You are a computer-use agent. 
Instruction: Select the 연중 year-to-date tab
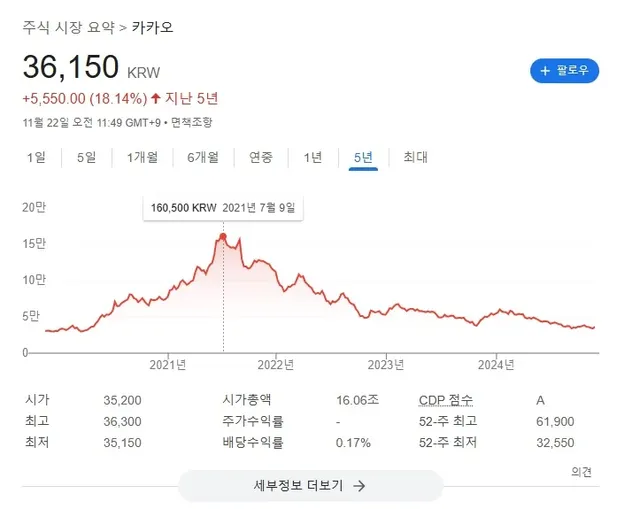click(261, 157)
